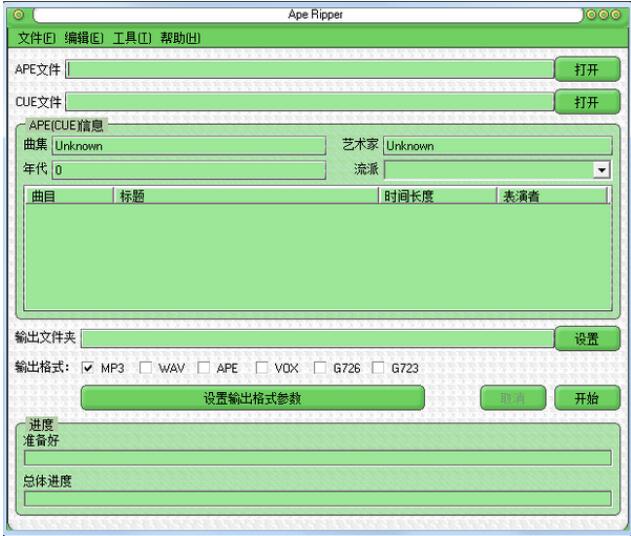Click the 标题 column header
This screenshot has width=631, height=536.
[x=246, y=196]
